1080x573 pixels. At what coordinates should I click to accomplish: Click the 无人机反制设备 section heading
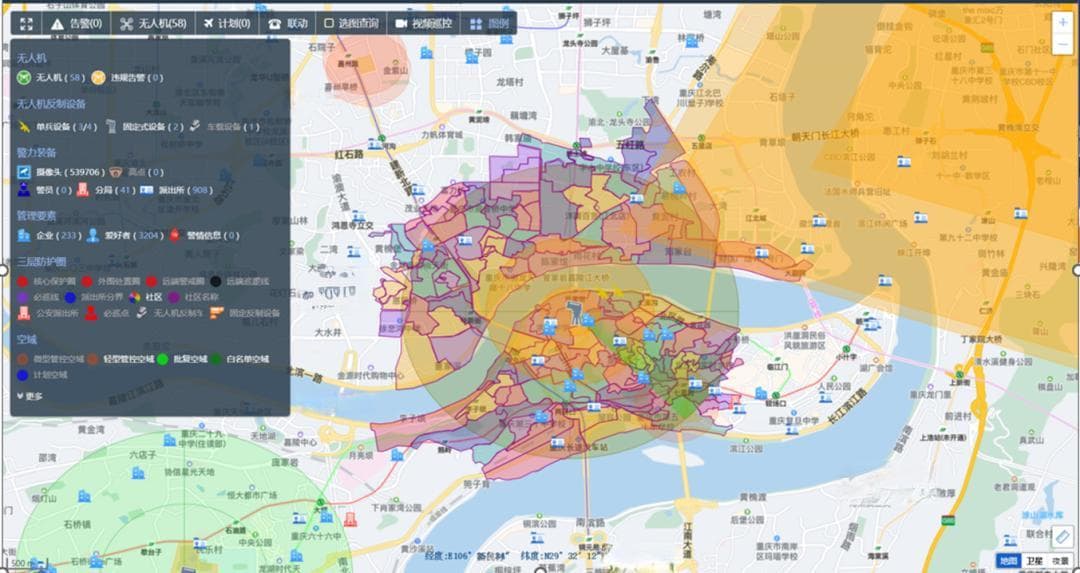coord(51,104)
